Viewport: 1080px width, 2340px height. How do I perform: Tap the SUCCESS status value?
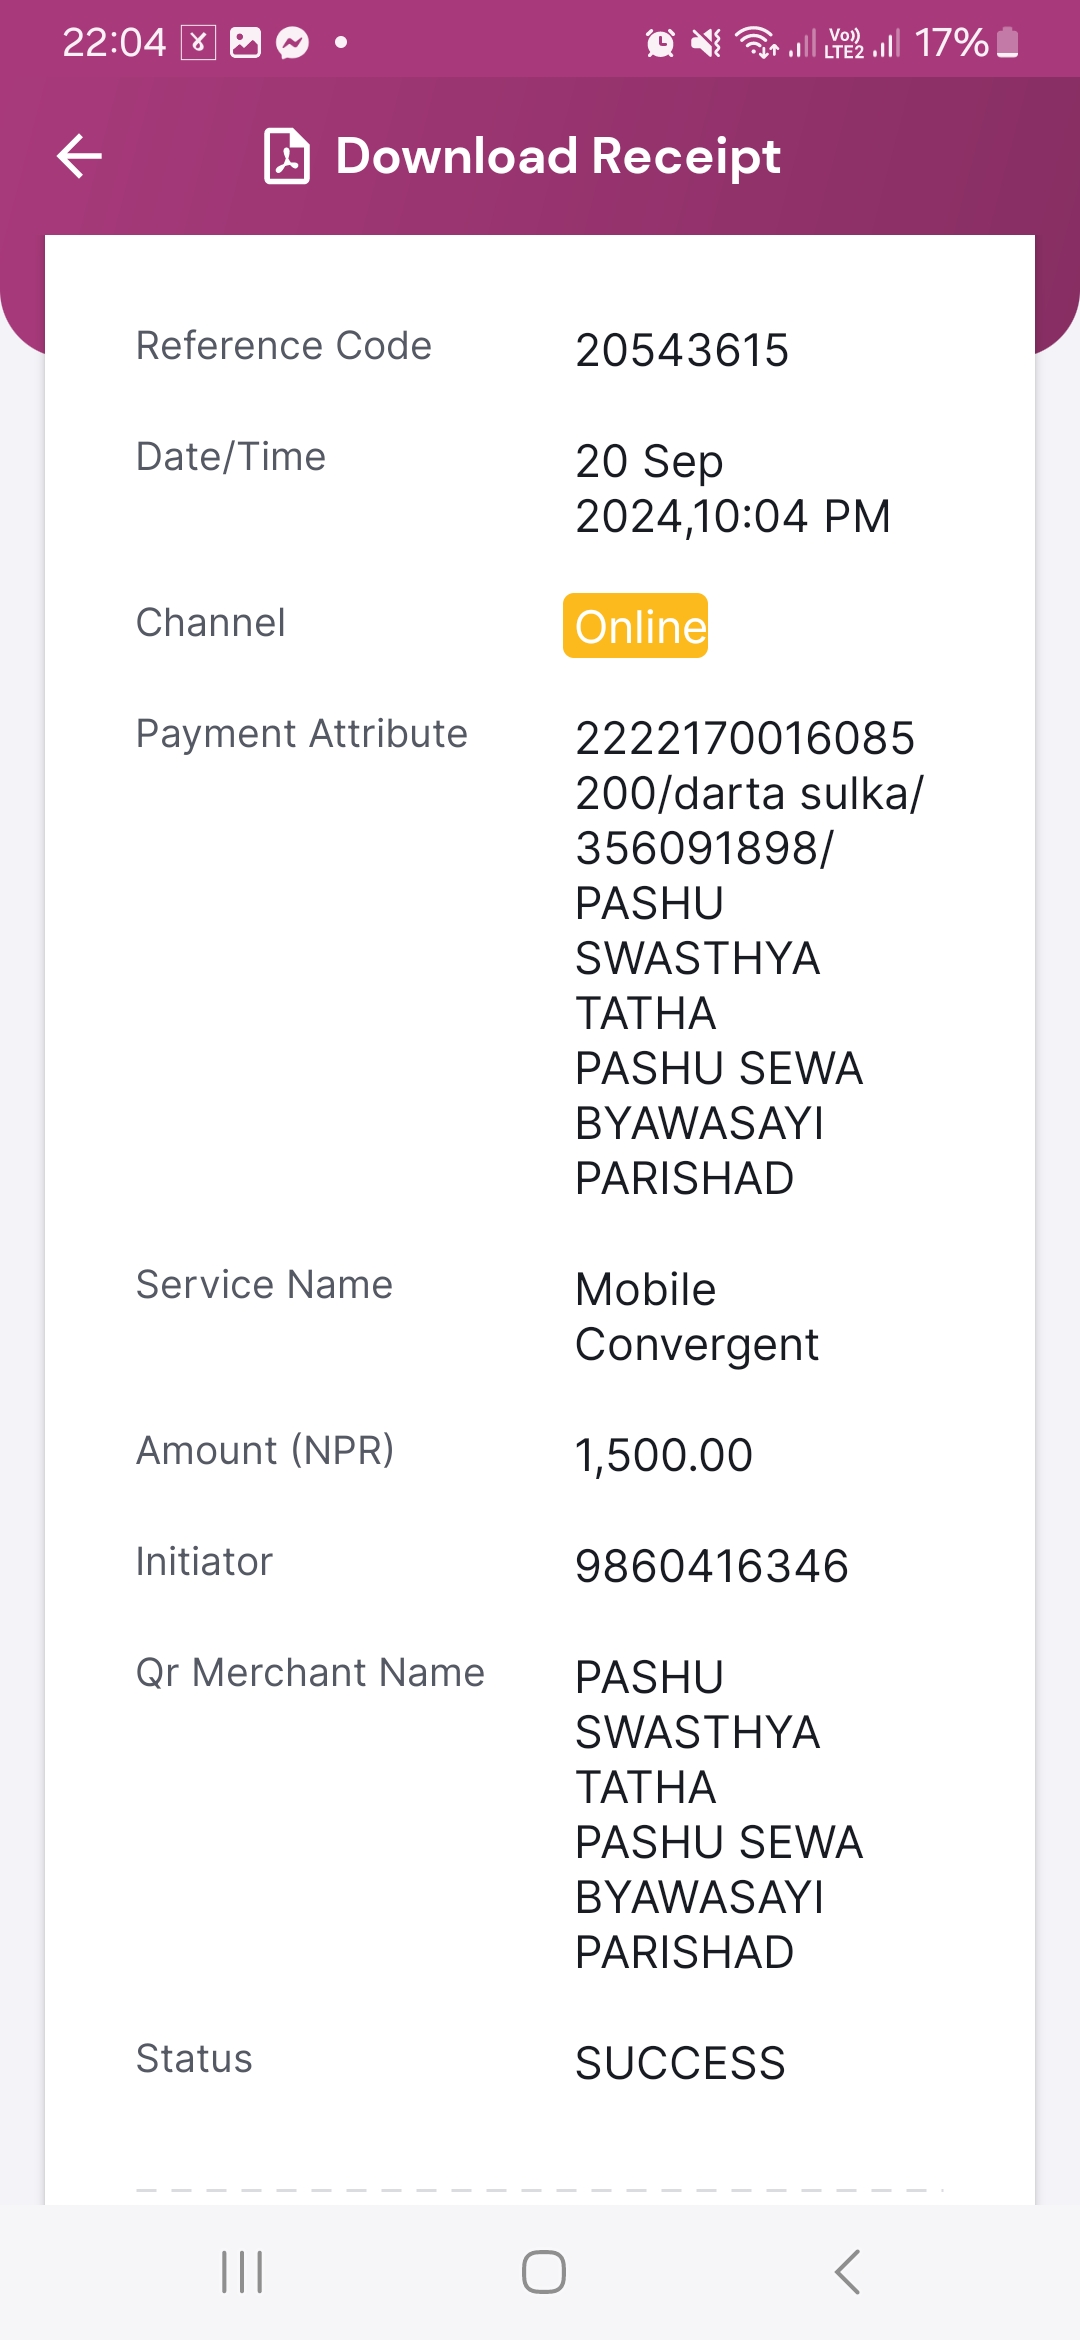point(681,2063)
